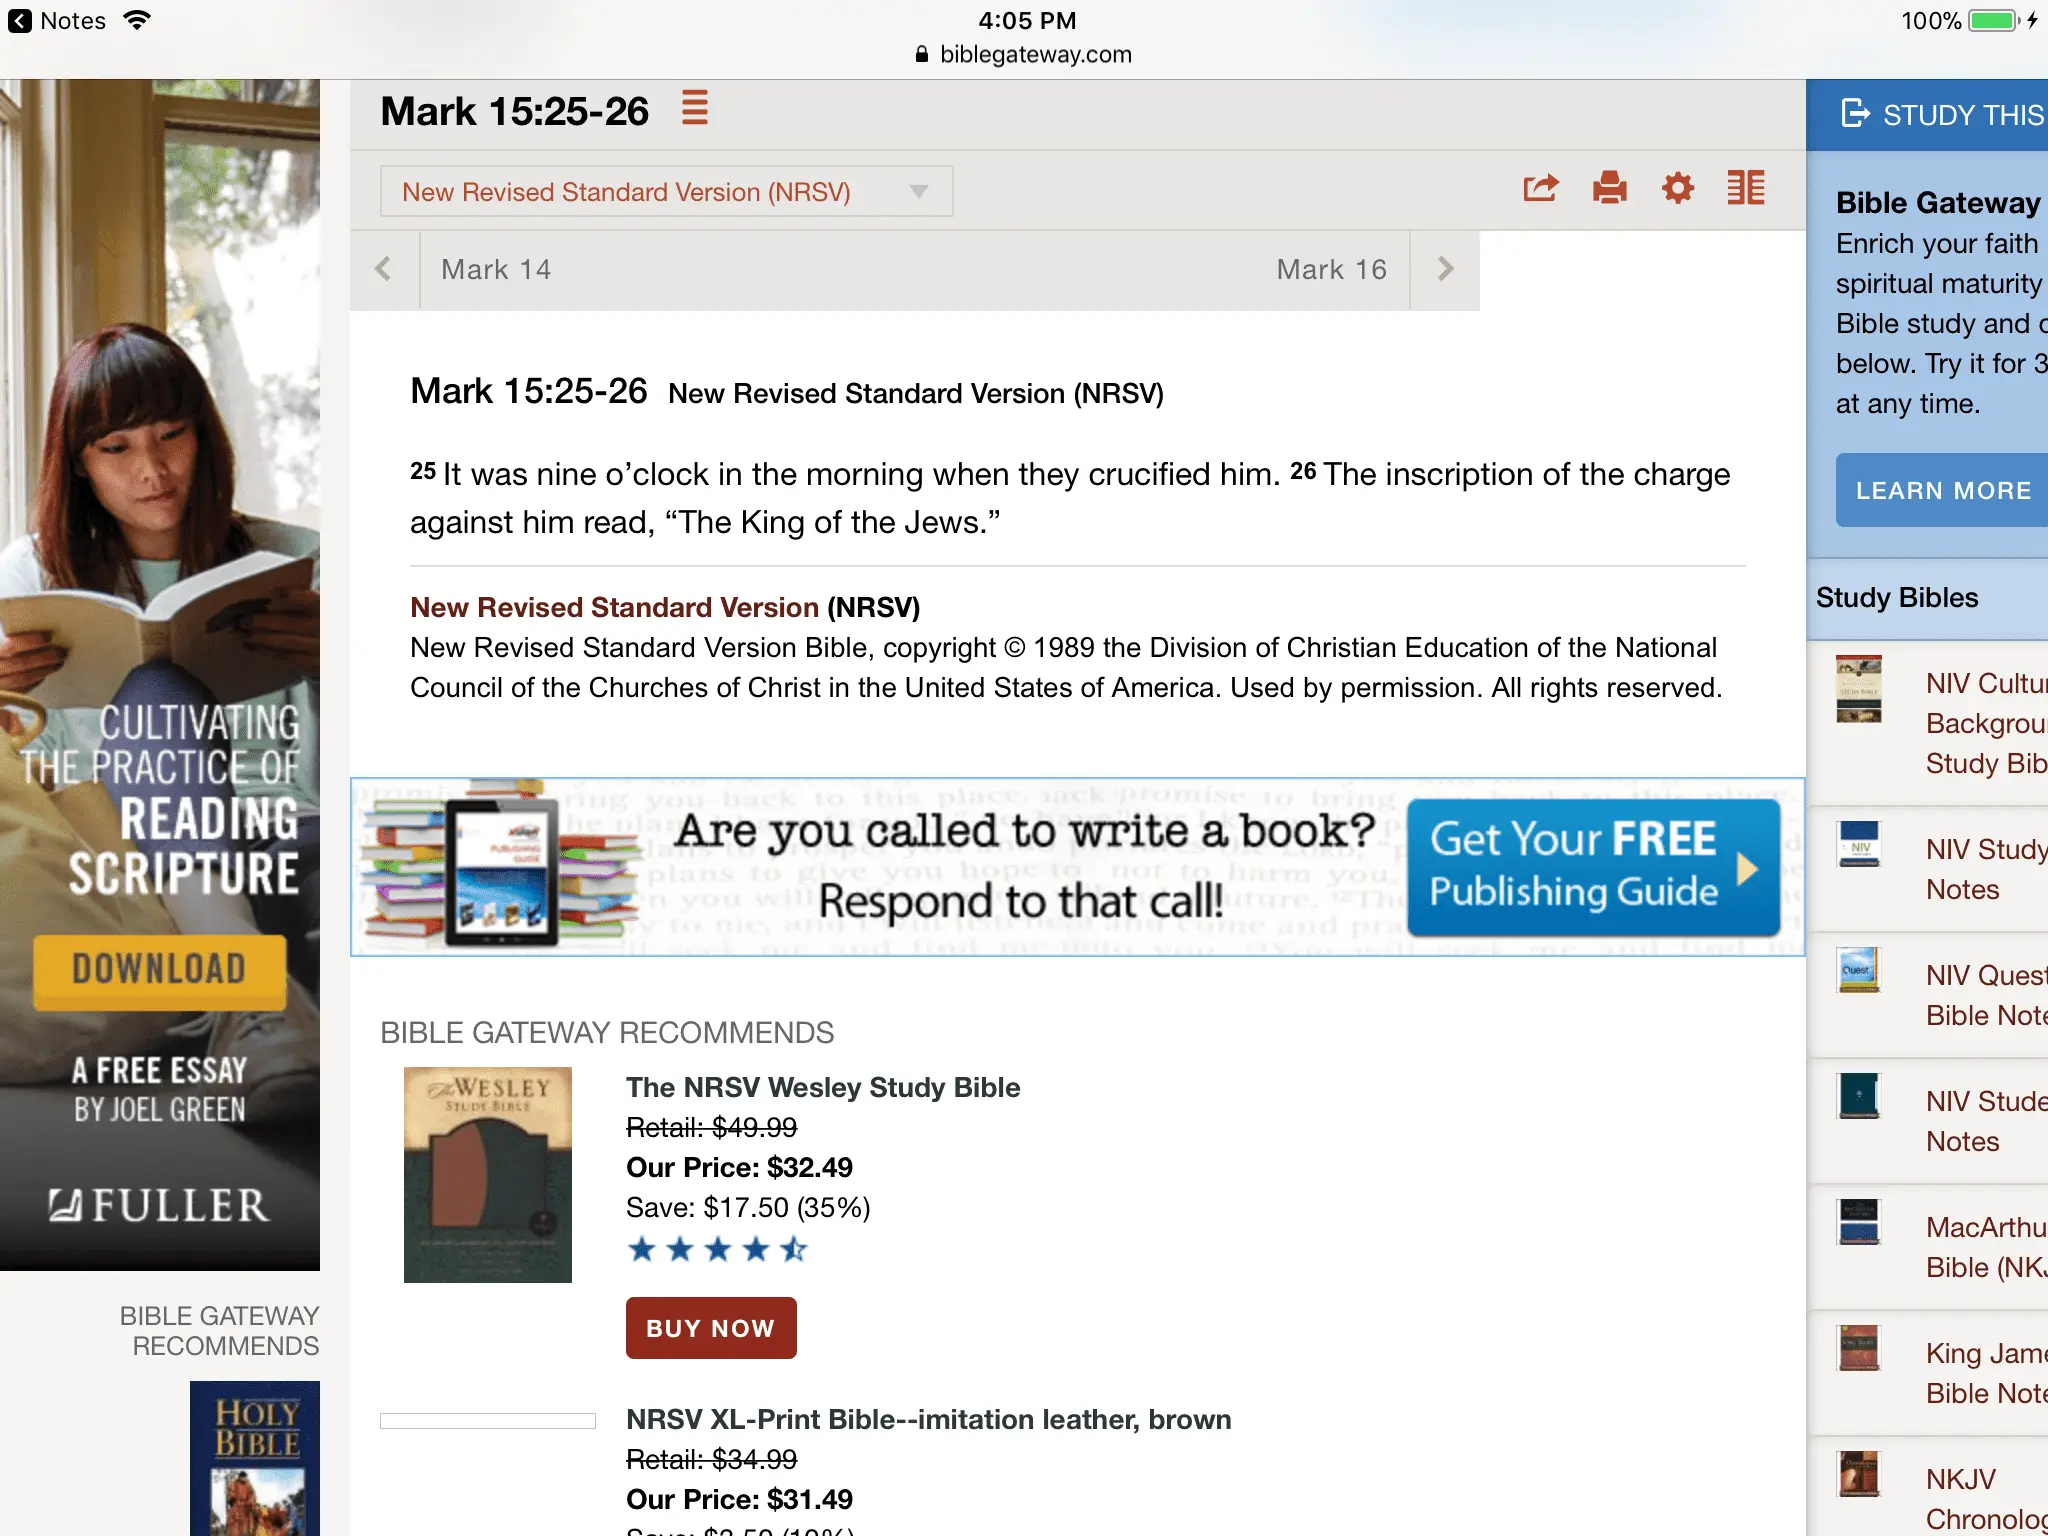This screenshot has height=1536, width=2048.
Task: Select the Mark 14 chapter link
Action: click(496, 270)
